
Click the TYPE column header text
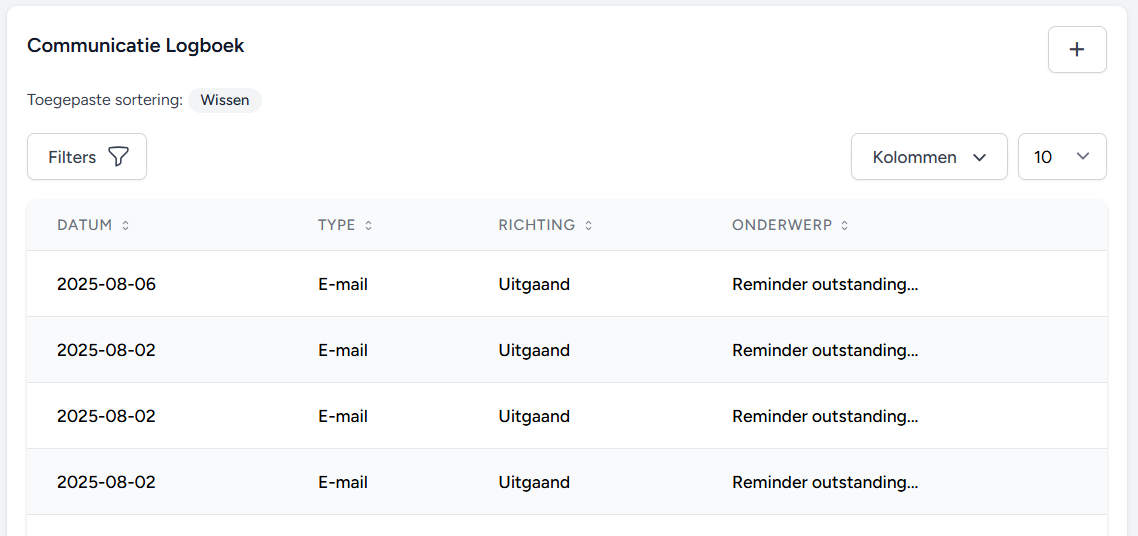336,226
